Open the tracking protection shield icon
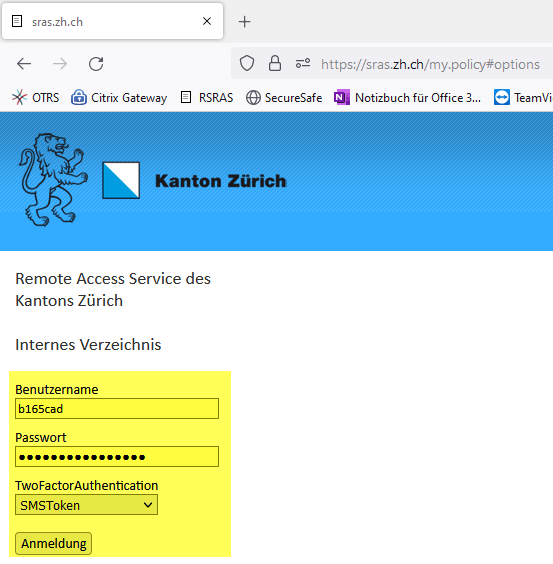The image size is (553, 564). pyautogui.click(x=247, y=64)
